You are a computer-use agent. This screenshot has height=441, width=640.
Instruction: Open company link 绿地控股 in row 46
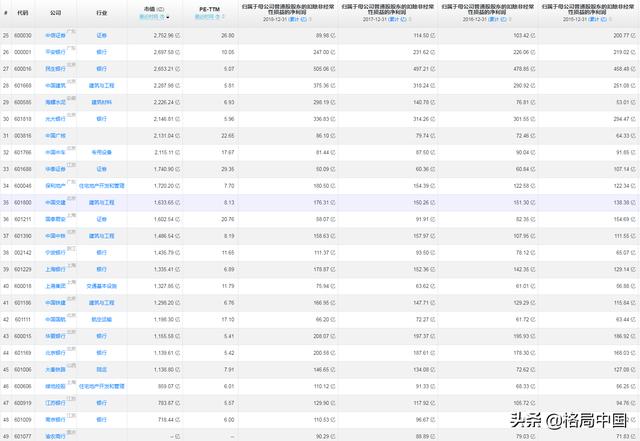click(x=55, y=387)
